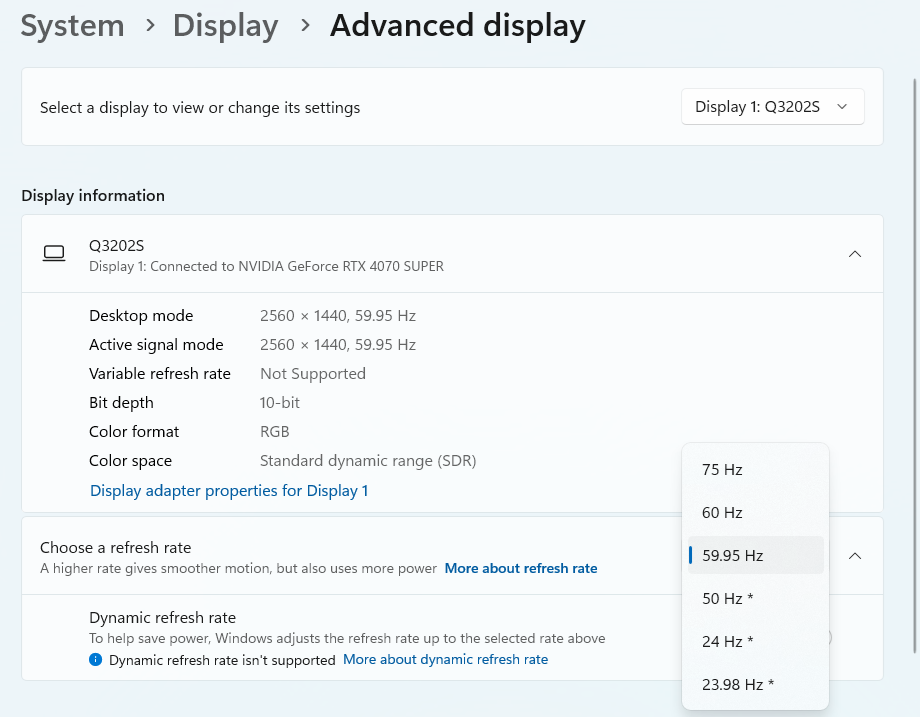
Task: Open Display adapter properties for Display 1
Action: pyautogui.click(x=229, y=491)
